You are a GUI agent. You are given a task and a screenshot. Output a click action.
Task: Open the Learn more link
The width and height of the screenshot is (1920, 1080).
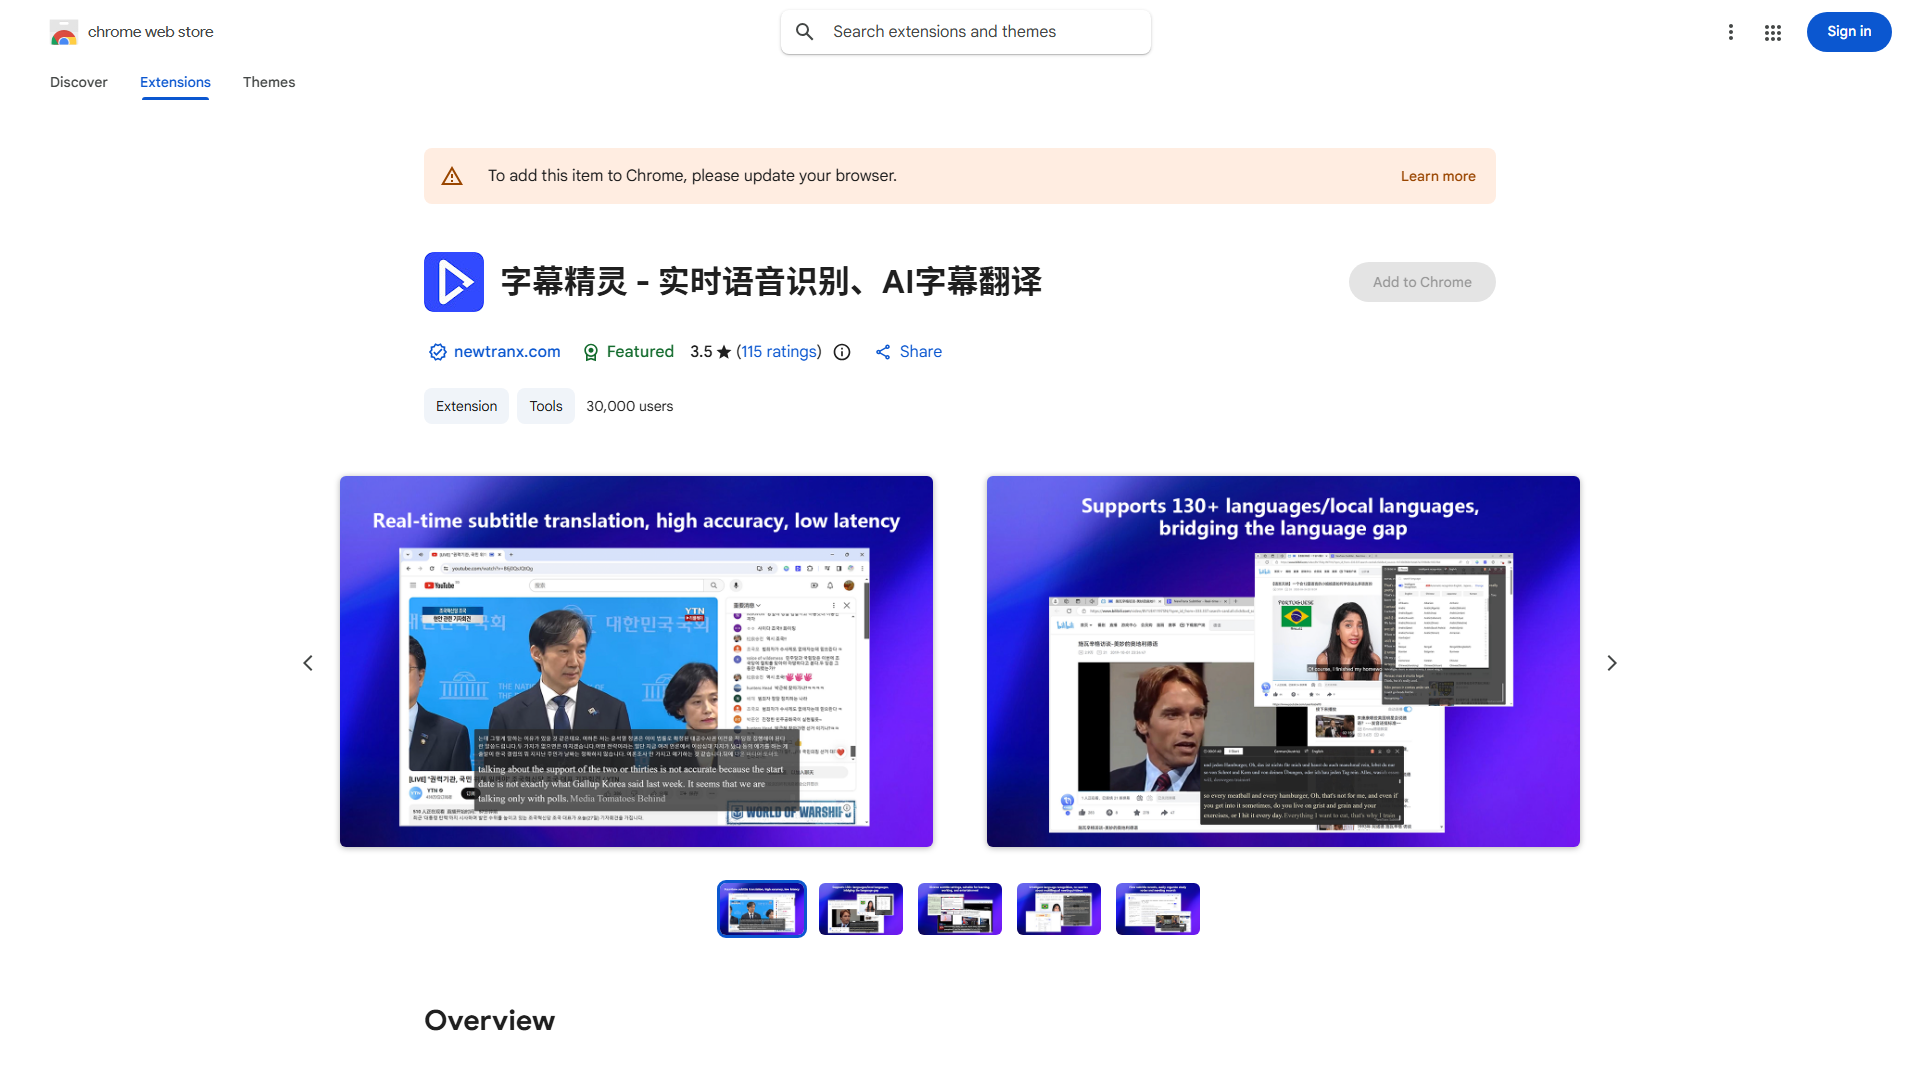[x=1438, y=175]
